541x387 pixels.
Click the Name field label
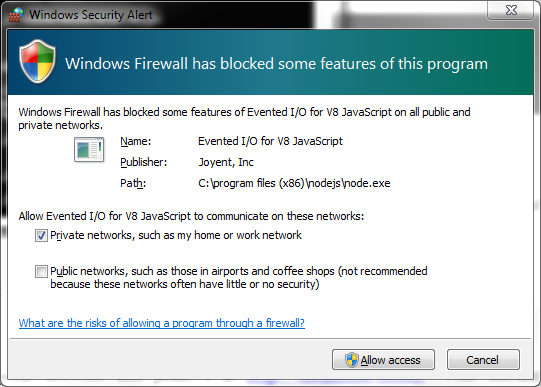pos(136,141)
